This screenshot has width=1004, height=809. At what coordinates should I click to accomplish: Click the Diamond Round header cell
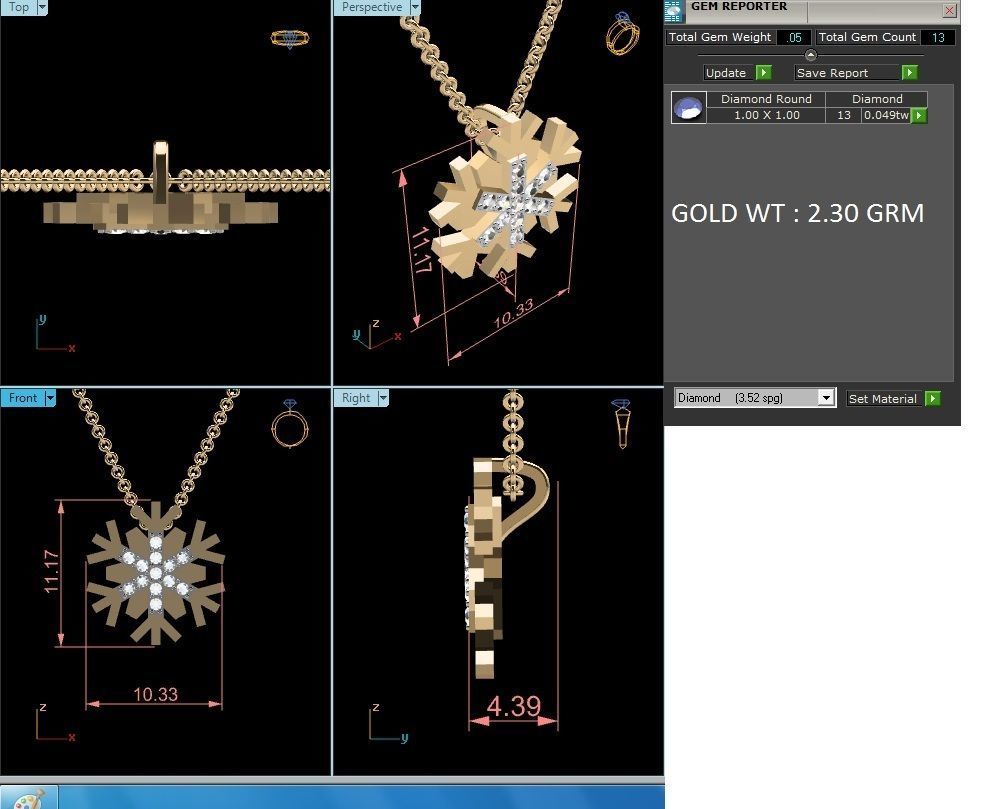click(x=766, y=99)
